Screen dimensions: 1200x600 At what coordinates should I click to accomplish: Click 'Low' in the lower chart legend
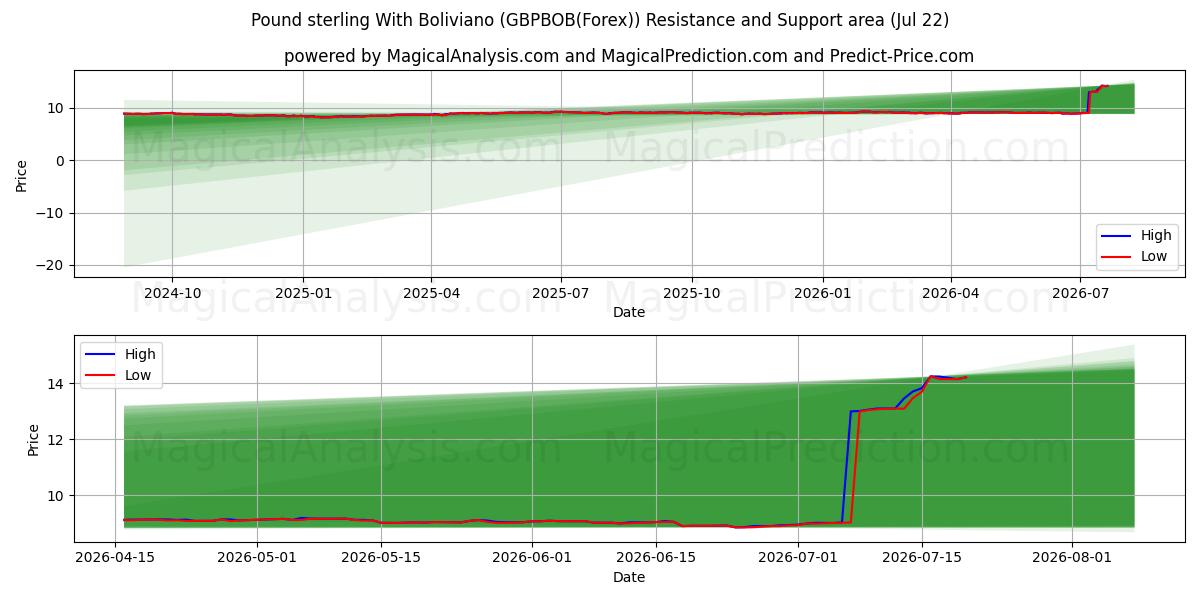[x=139, y=375]
